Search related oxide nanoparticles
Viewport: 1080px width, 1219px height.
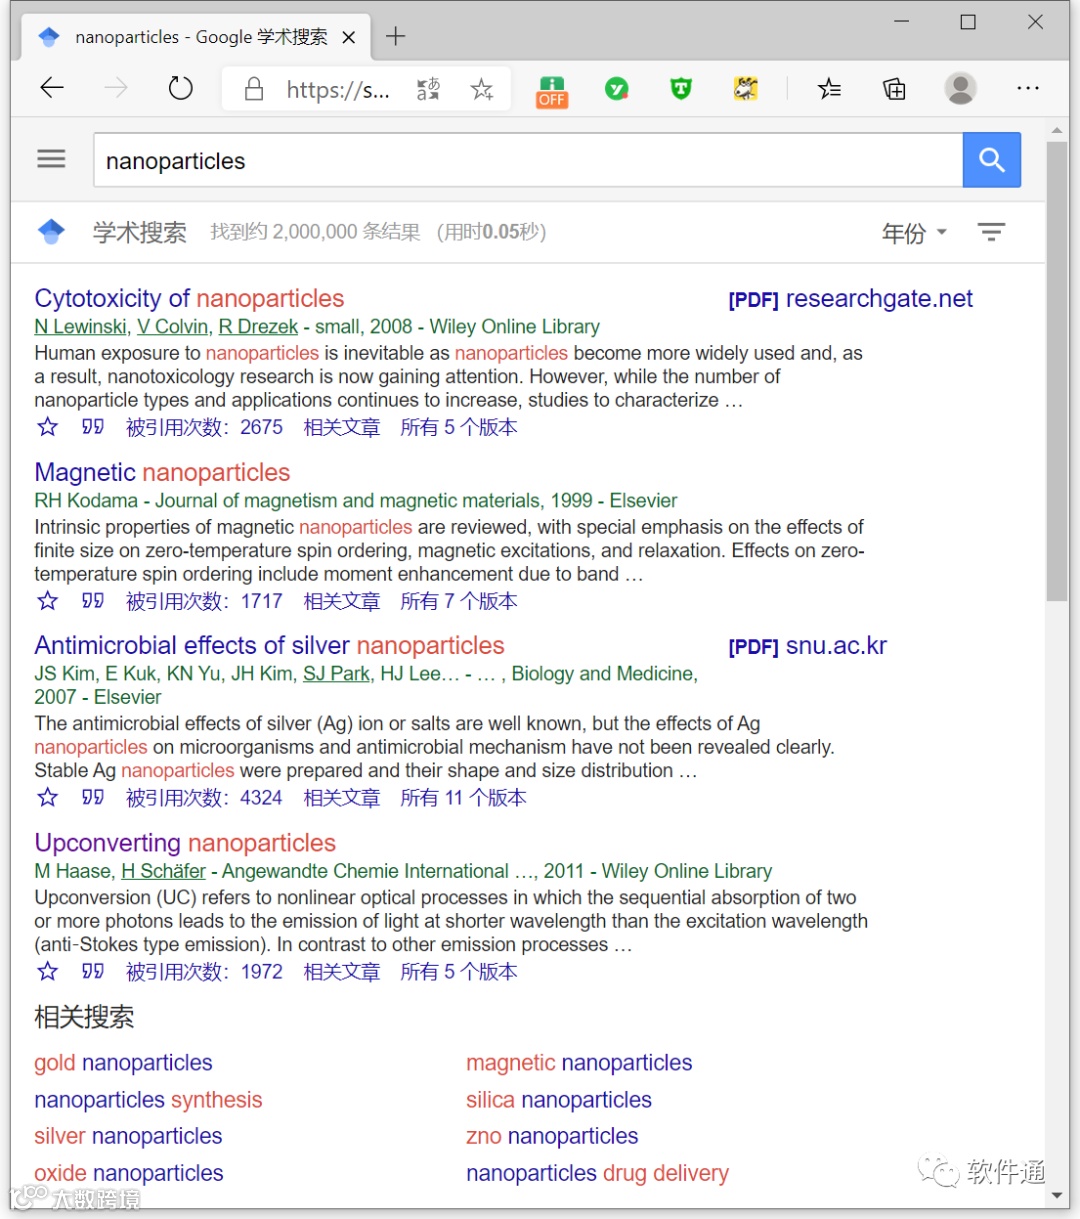coord(129,1173)
